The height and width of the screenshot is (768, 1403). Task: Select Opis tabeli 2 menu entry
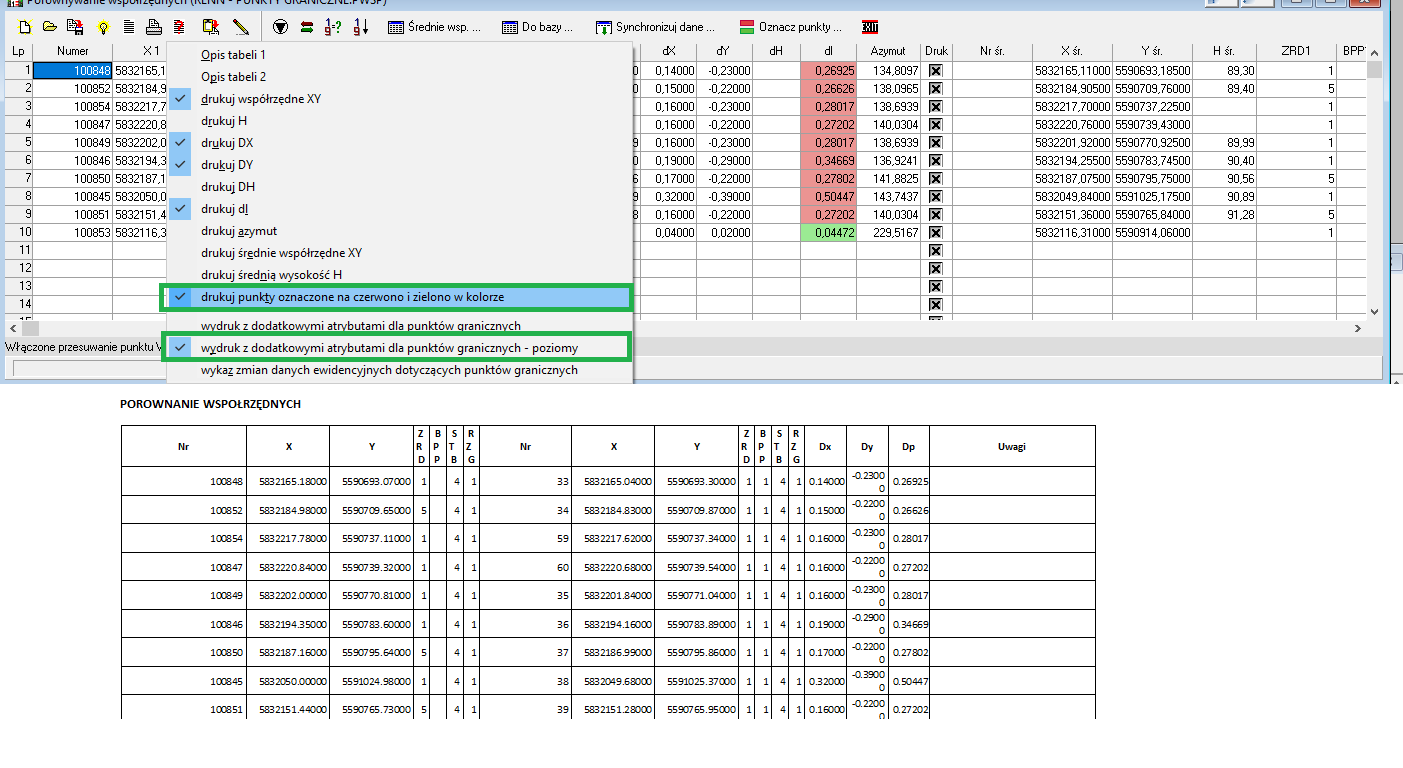[400, 76]
